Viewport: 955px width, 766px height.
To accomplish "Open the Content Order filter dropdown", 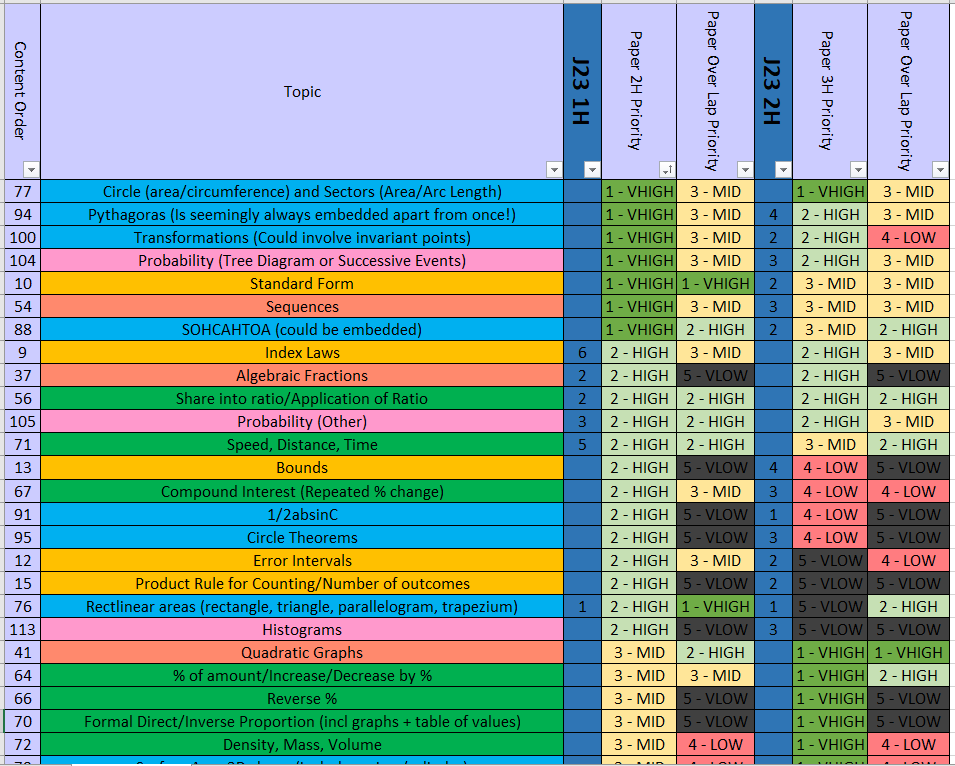I will [x=30, y=169].
